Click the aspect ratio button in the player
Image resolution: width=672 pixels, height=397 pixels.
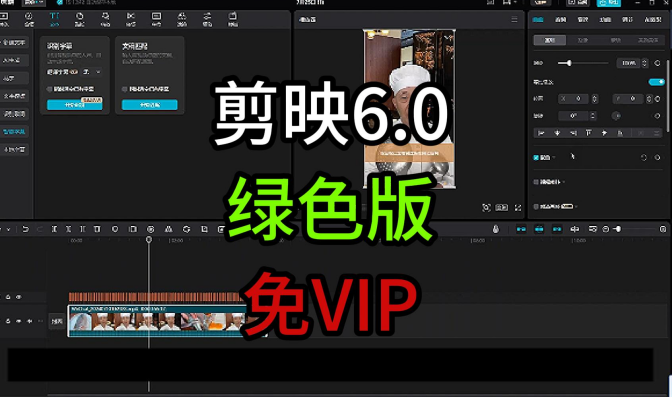(501, 208)
